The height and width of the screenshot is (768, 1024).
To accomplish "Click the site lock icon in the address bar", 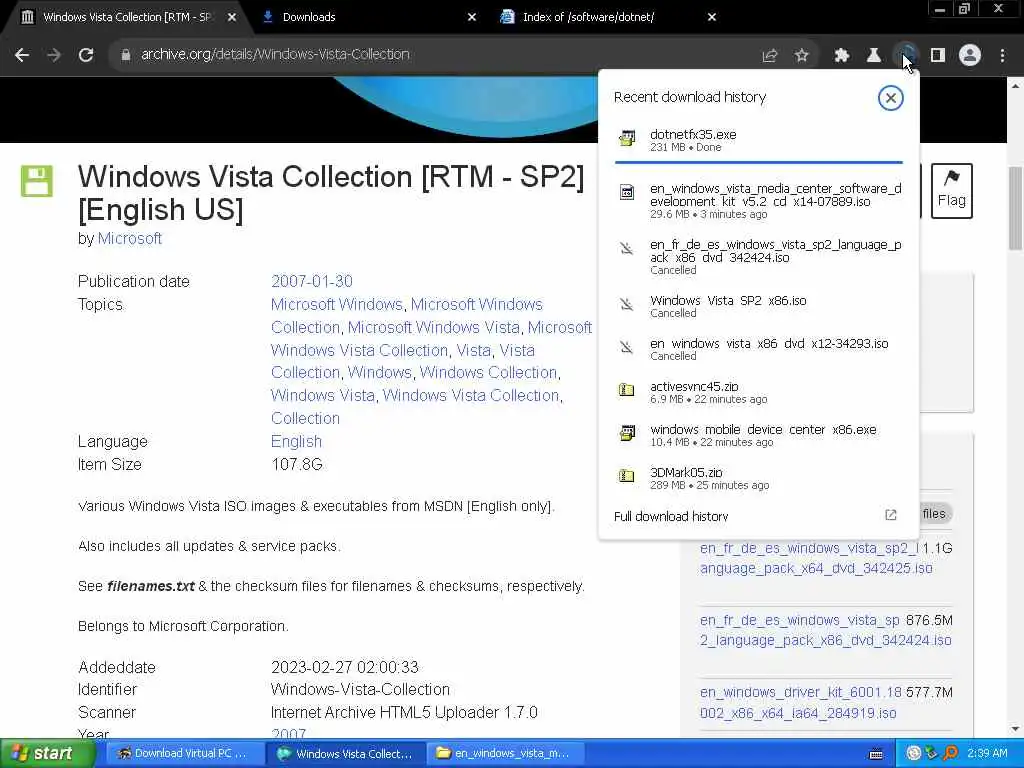I will click(x=125, y=55).
